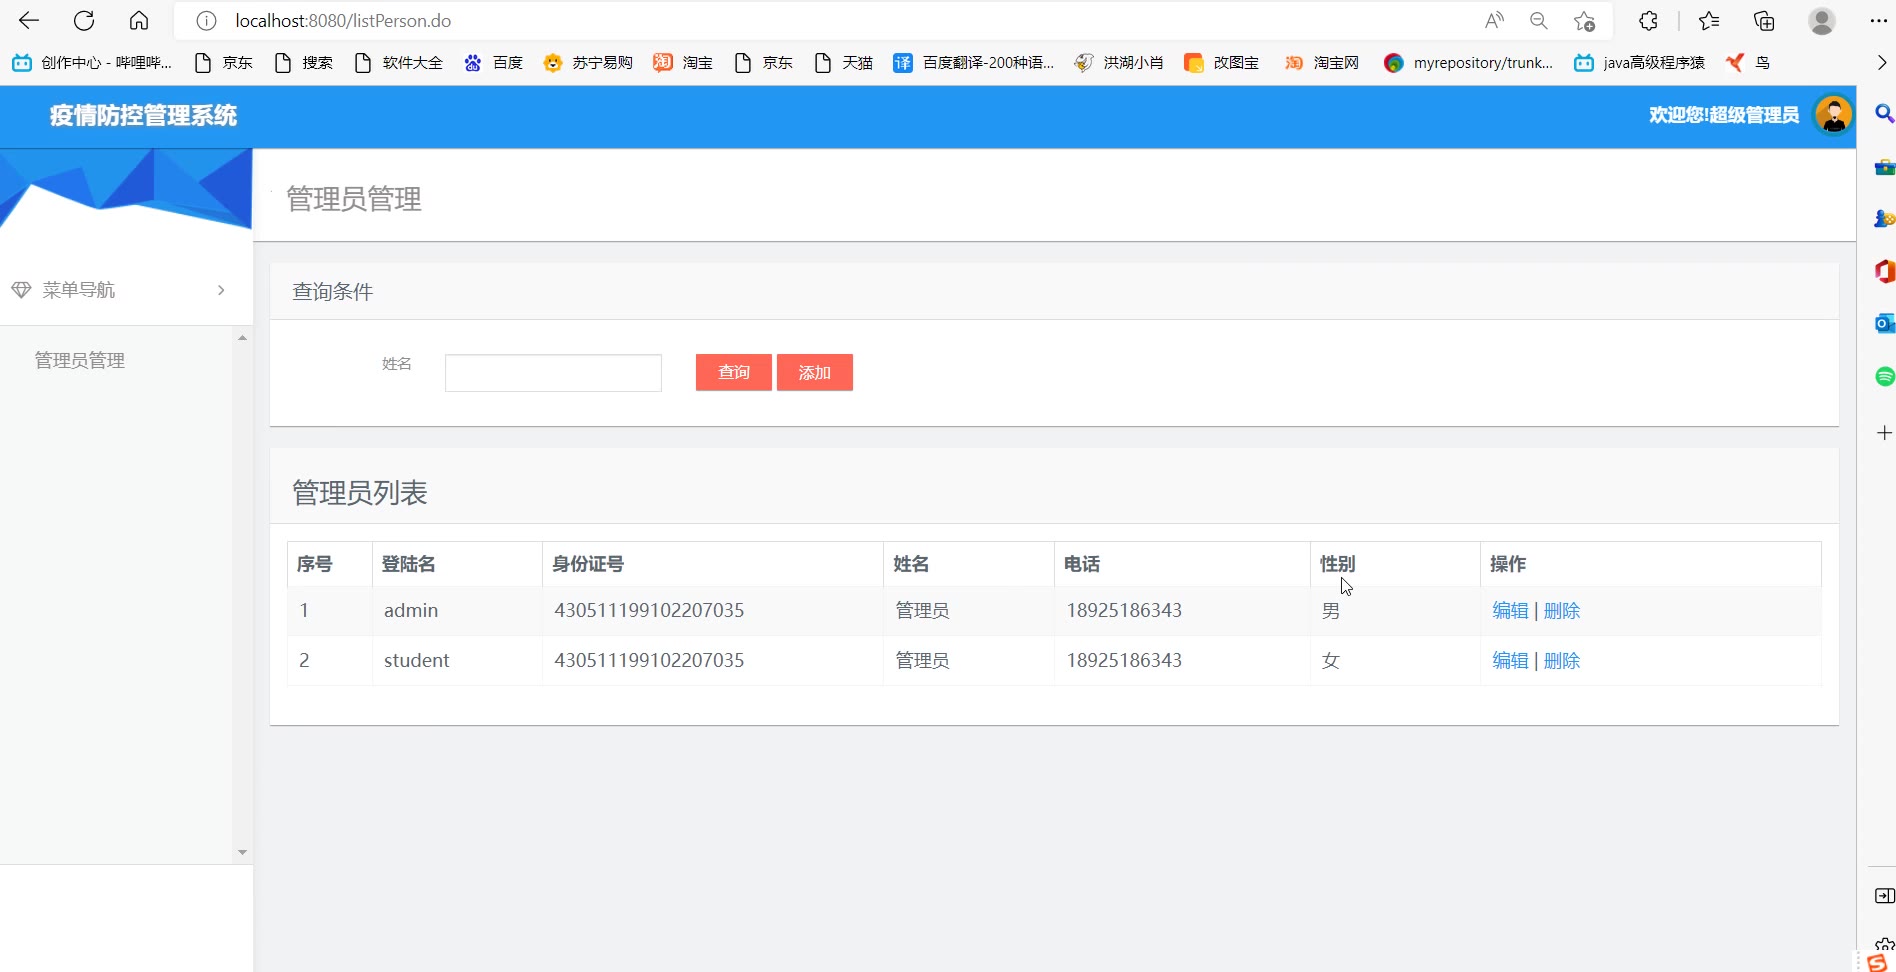Viewport: 1896px width, 972px height.
Task: Open the java高级程序猿 bookmark
Action: (x=1640, y=63)
